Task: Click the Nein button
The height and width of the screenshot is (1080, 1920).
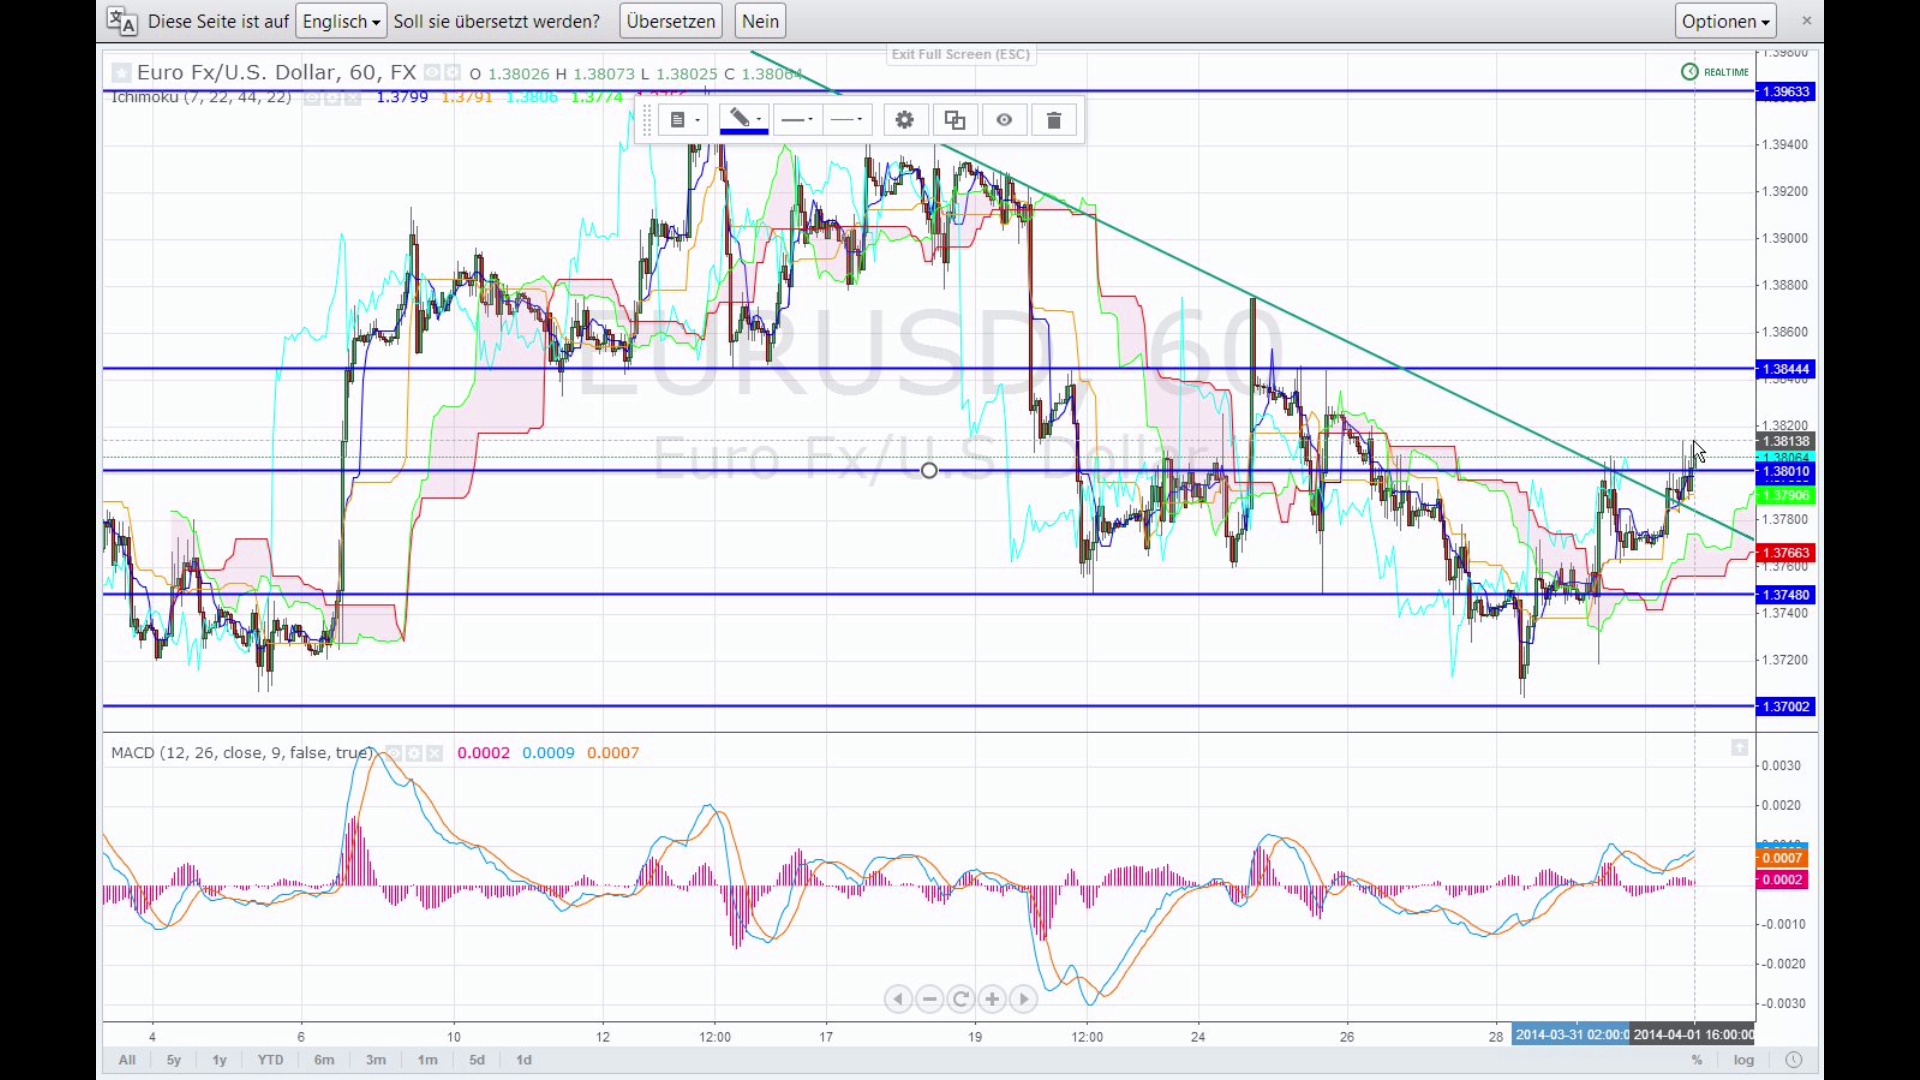Action: [x=760, y=21]
